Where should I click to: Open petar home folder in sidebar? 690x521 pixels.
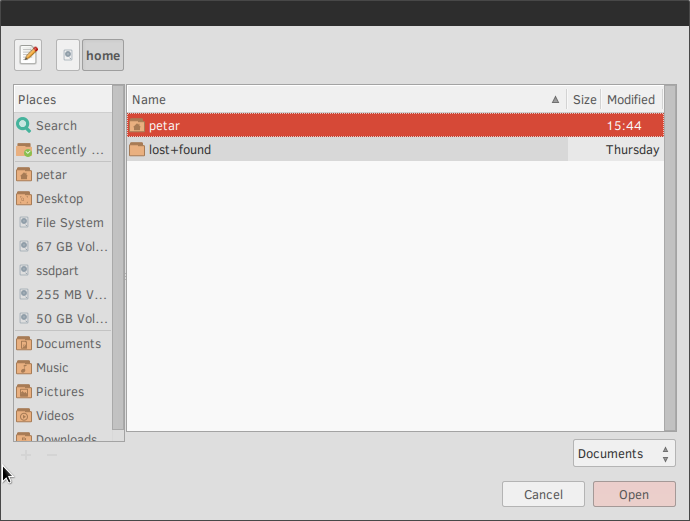click(x=51, y=175)
